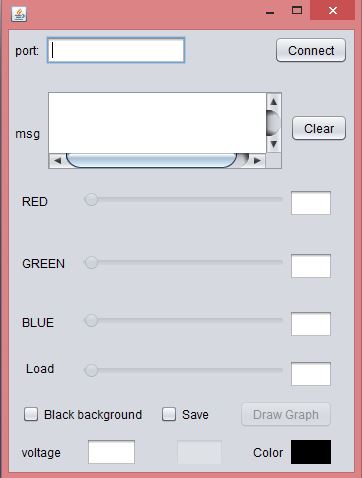This screenshot has width=362, height=478.
Task: Click the GREEN slider handle
Action: 91,262
